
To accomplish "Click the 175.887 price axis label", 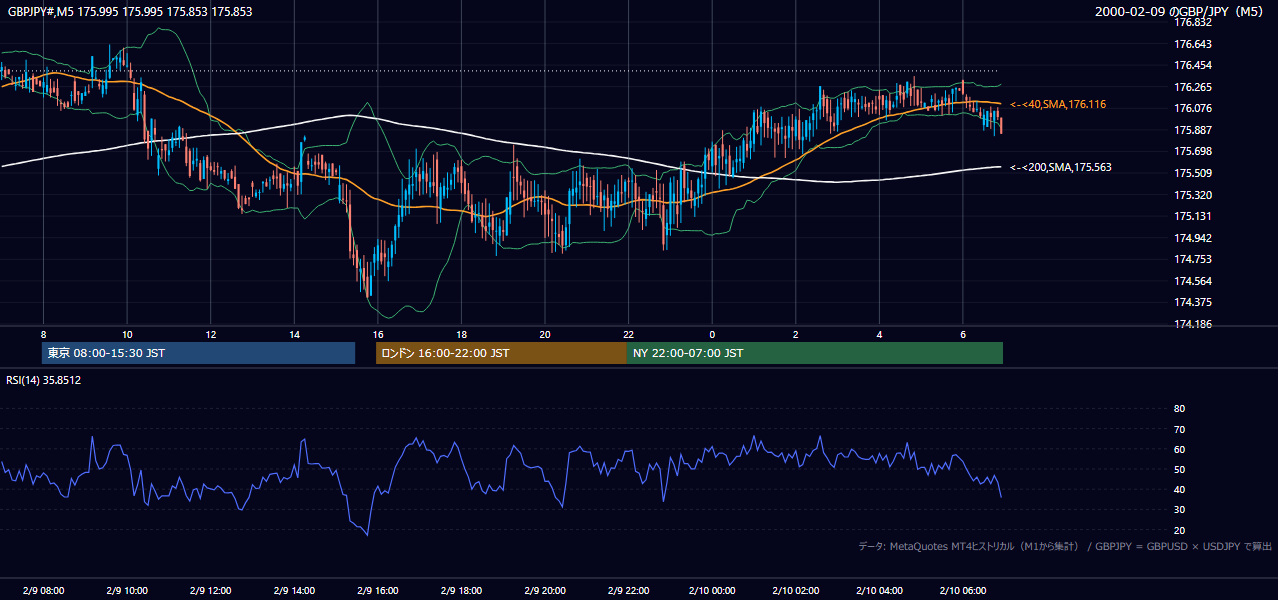I will (x=1193, y=130).
